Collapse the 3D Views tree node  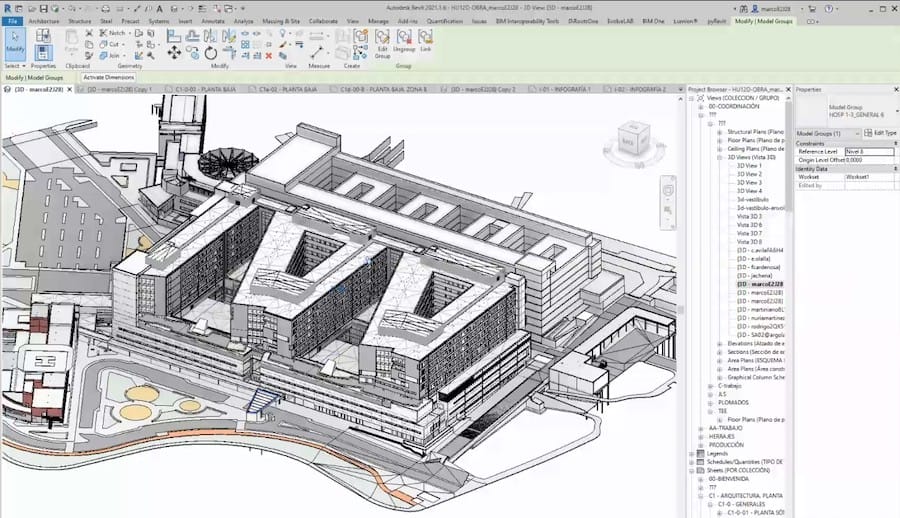click(x=719, y=157)
